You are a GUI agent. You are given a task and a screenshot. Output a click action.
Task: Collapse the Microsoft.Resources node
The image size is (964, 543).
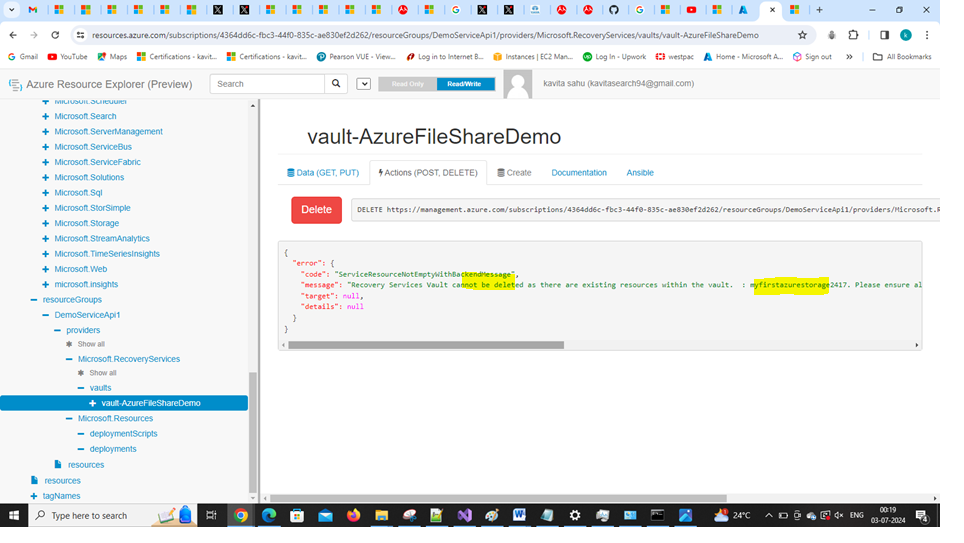coord(69,419)
